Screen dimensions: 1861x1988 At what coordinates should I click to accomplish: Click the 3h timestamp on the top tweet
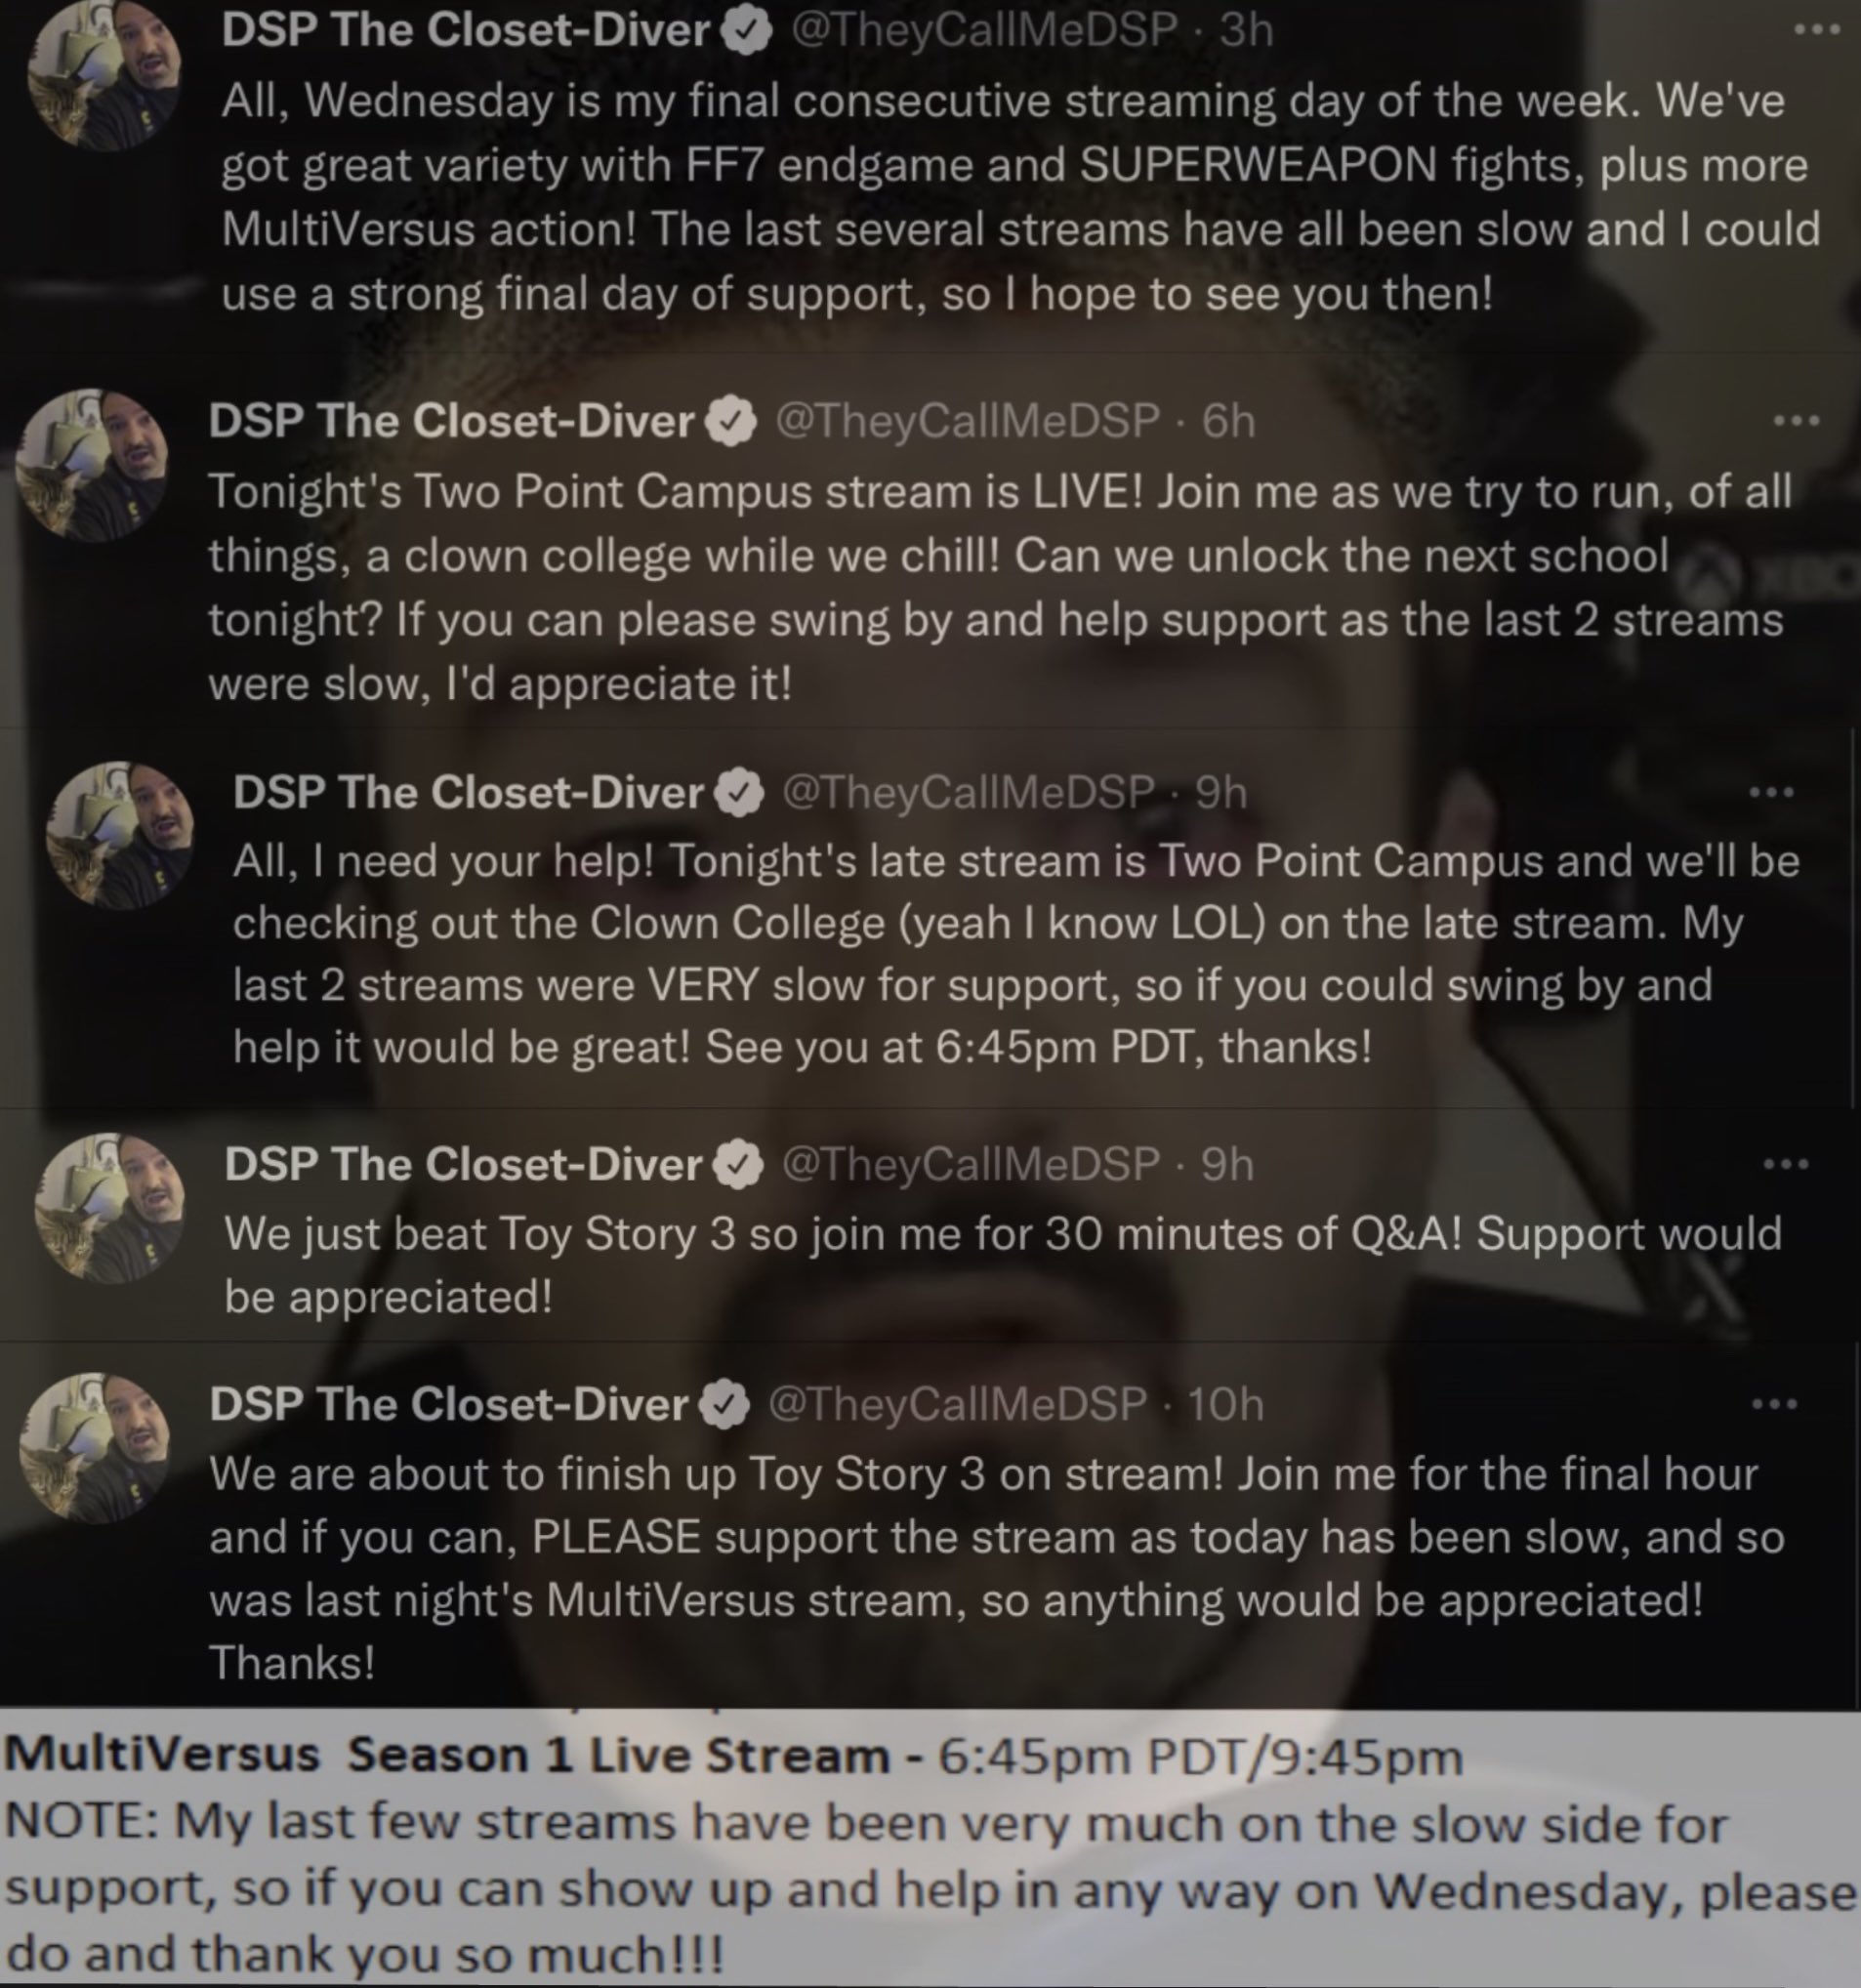pos(1246,30)
